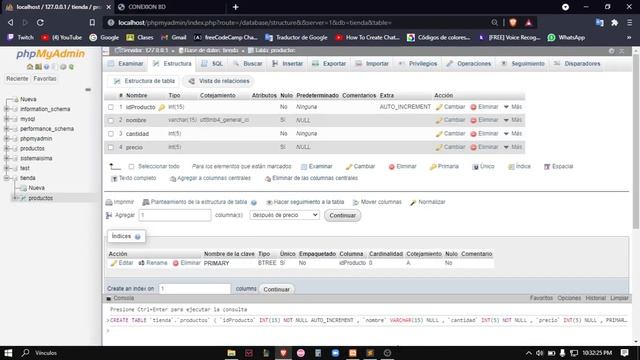Open the notifications icon in system tray
640x360 pixels.
pos(624,353)
